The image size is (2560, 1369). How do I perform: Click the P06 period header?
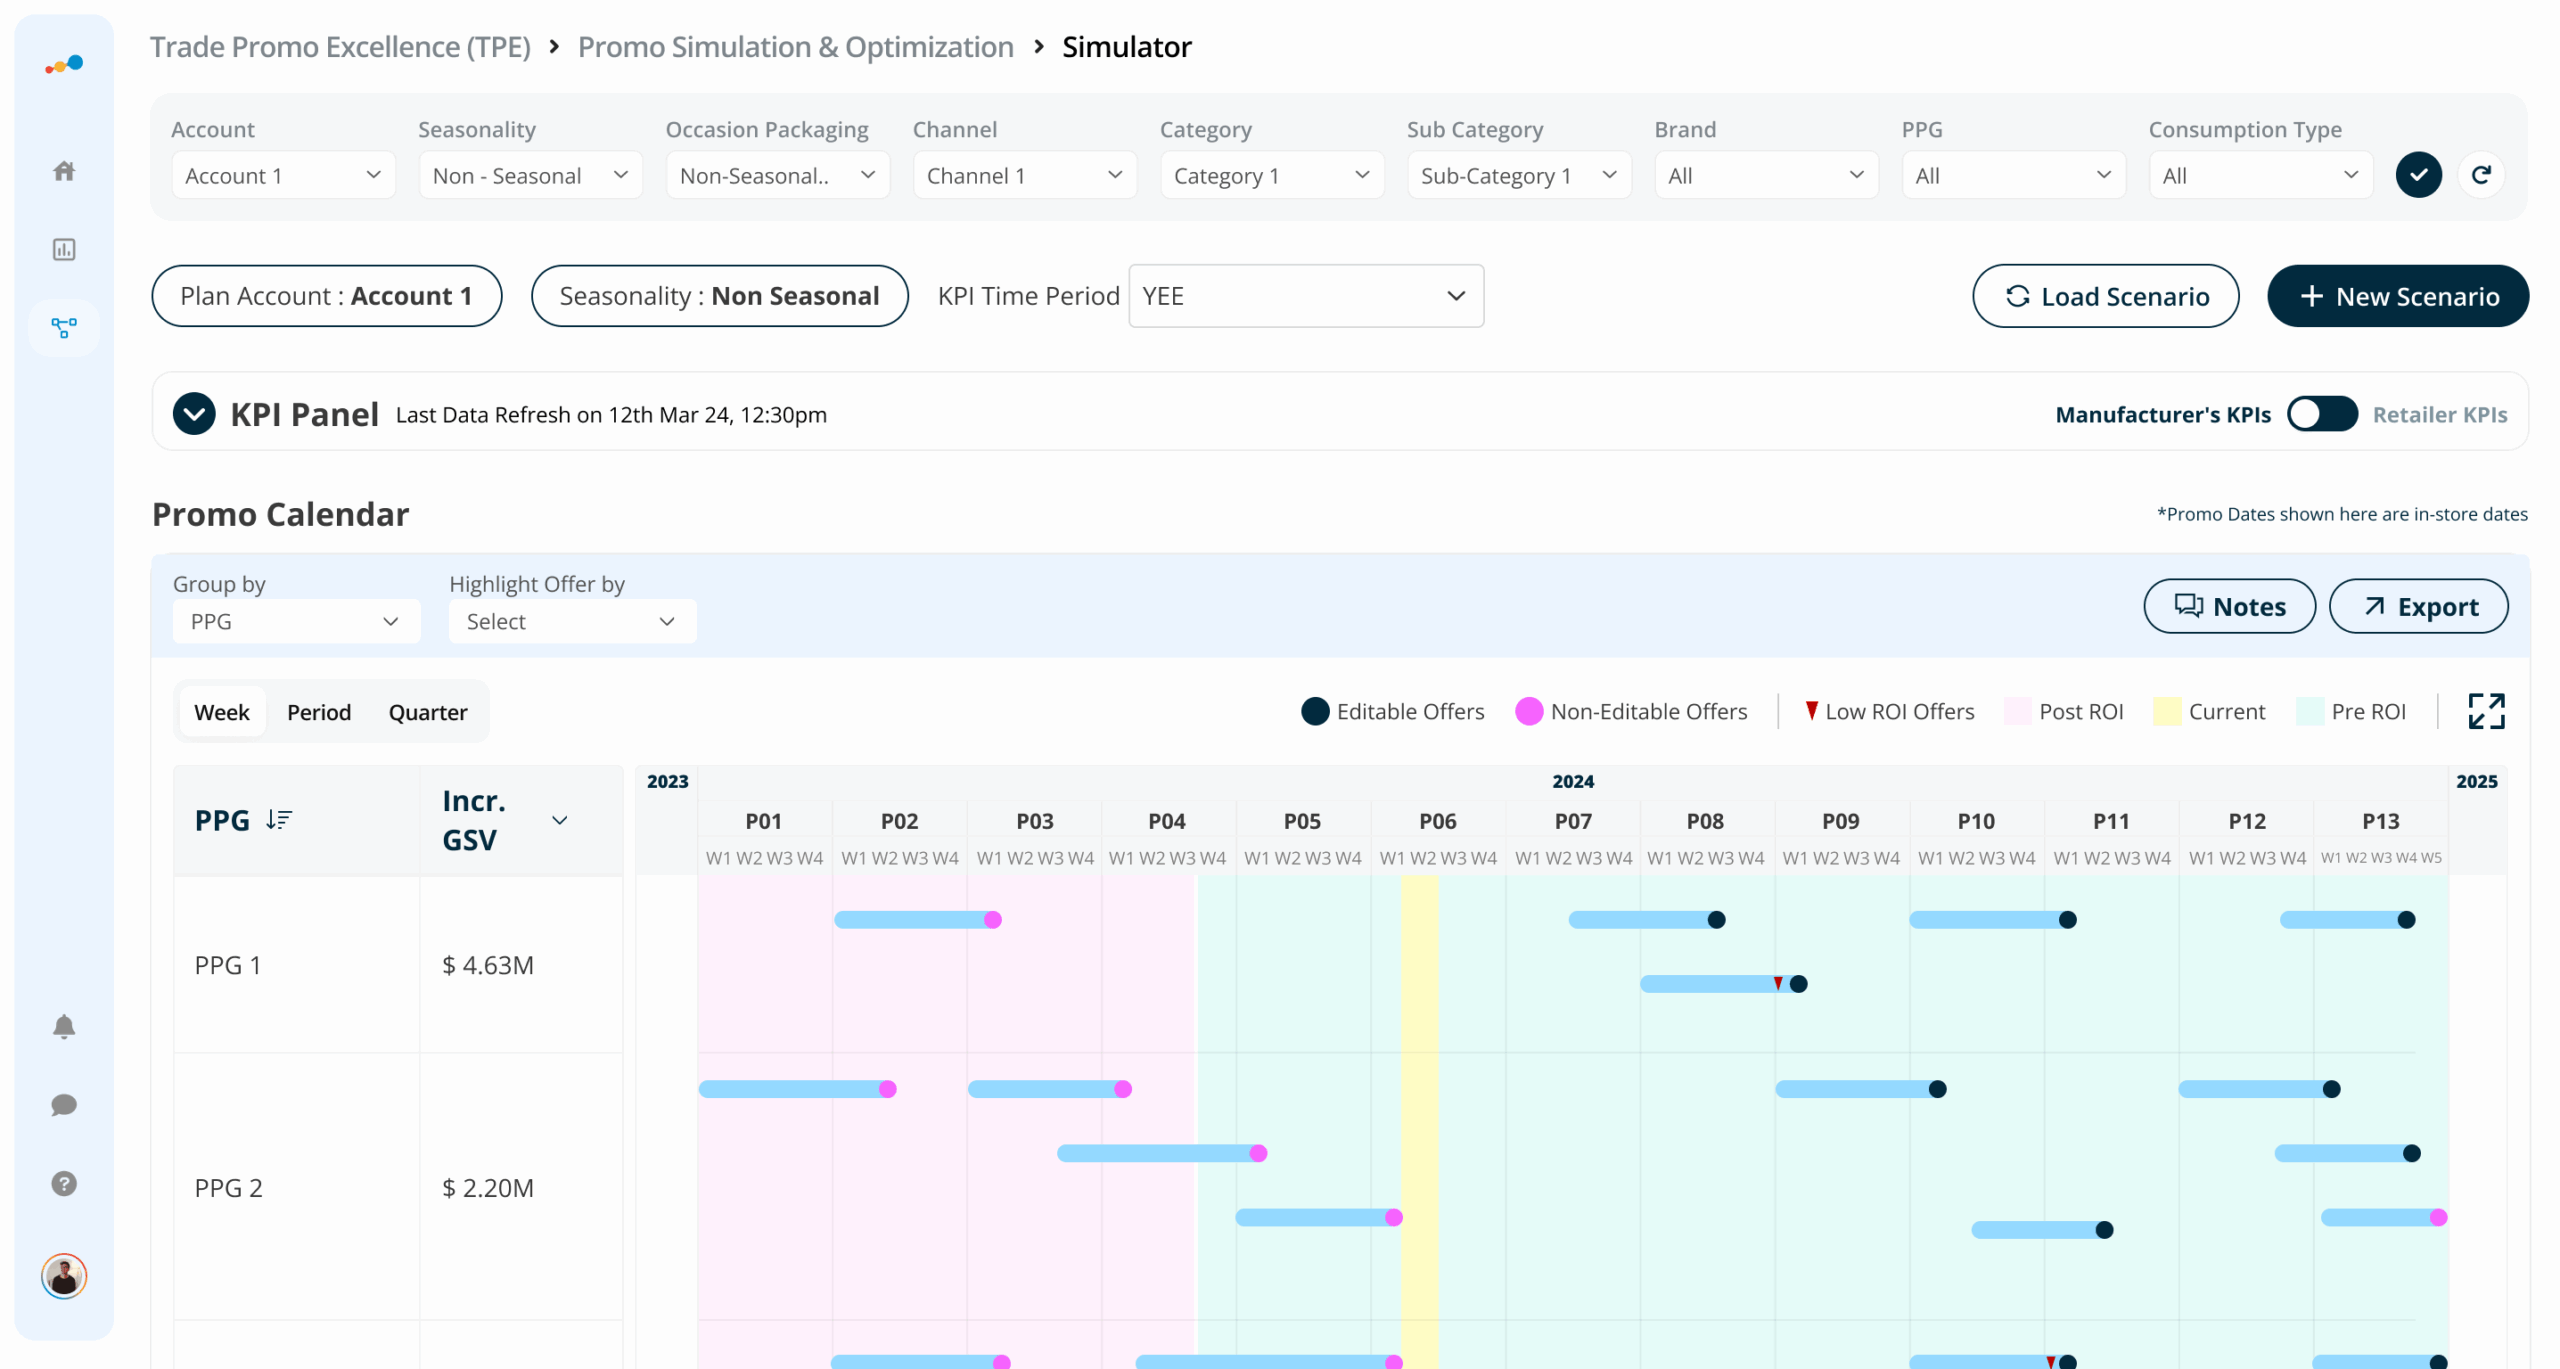1438,821
